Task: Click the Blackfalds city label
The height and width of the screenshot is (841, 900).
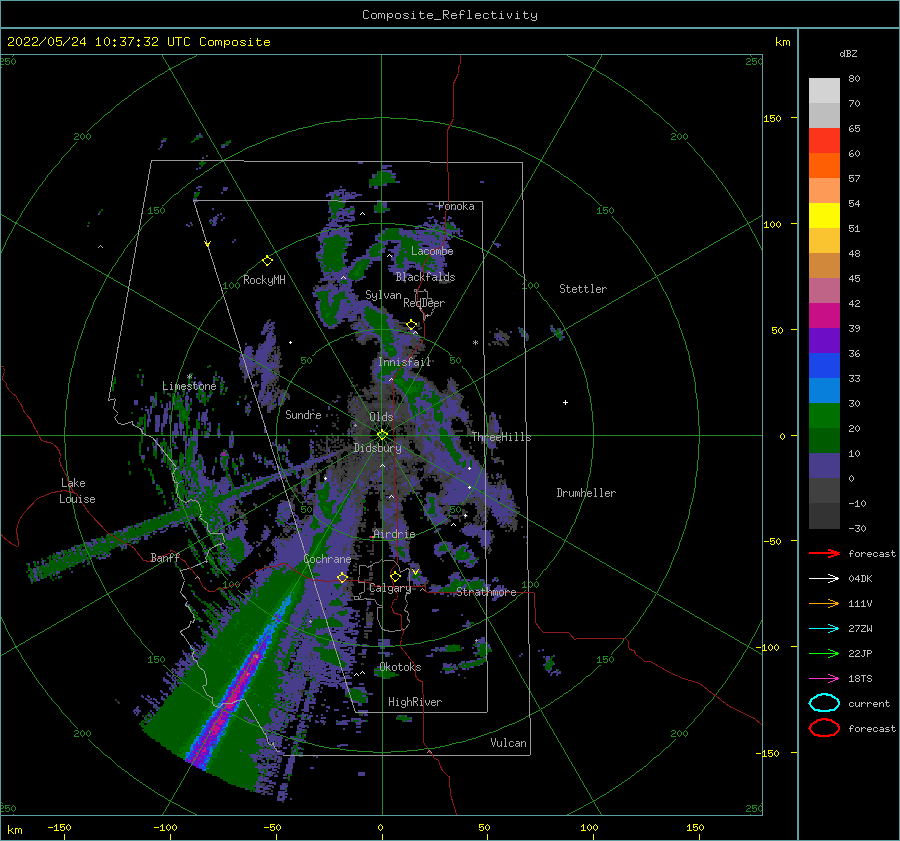Action: (x=425, y=277)
